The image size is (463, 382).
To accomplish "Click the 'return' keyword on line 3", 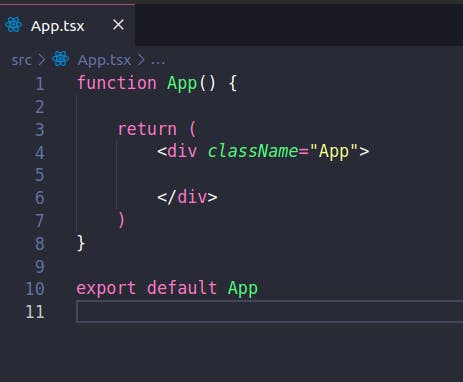I will (x=147, y=129).
